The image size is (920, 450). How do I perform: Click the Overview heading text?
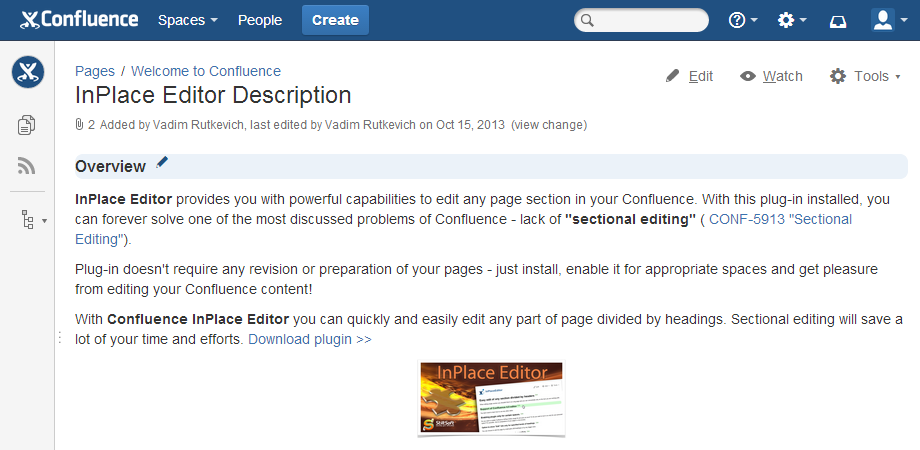[110, 167]
